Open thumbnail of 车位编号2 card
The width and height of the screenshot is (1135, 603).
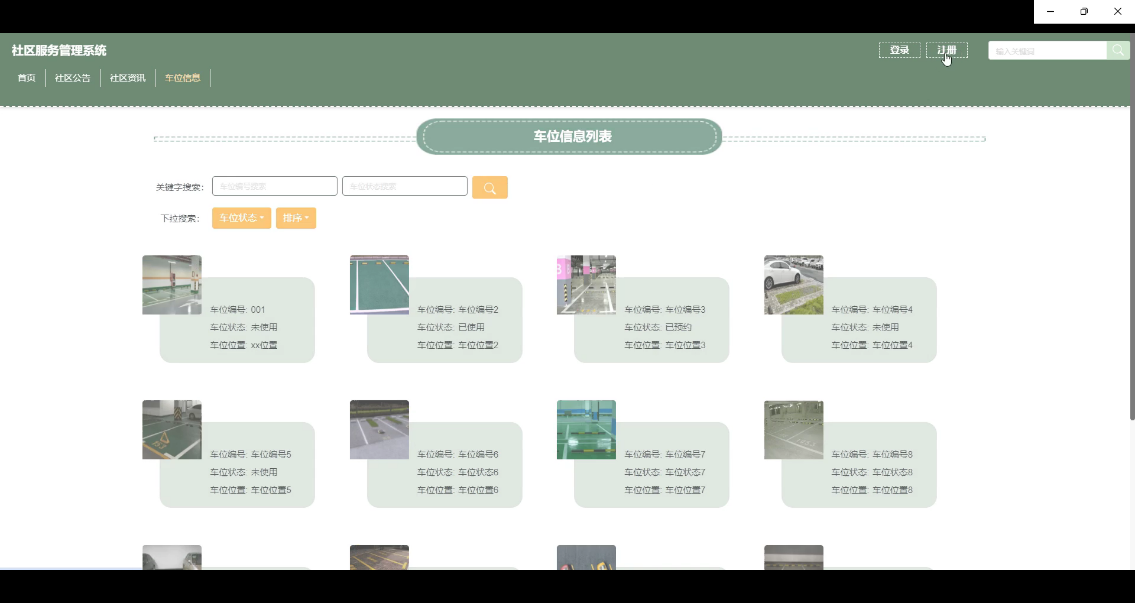pos(379,284)
